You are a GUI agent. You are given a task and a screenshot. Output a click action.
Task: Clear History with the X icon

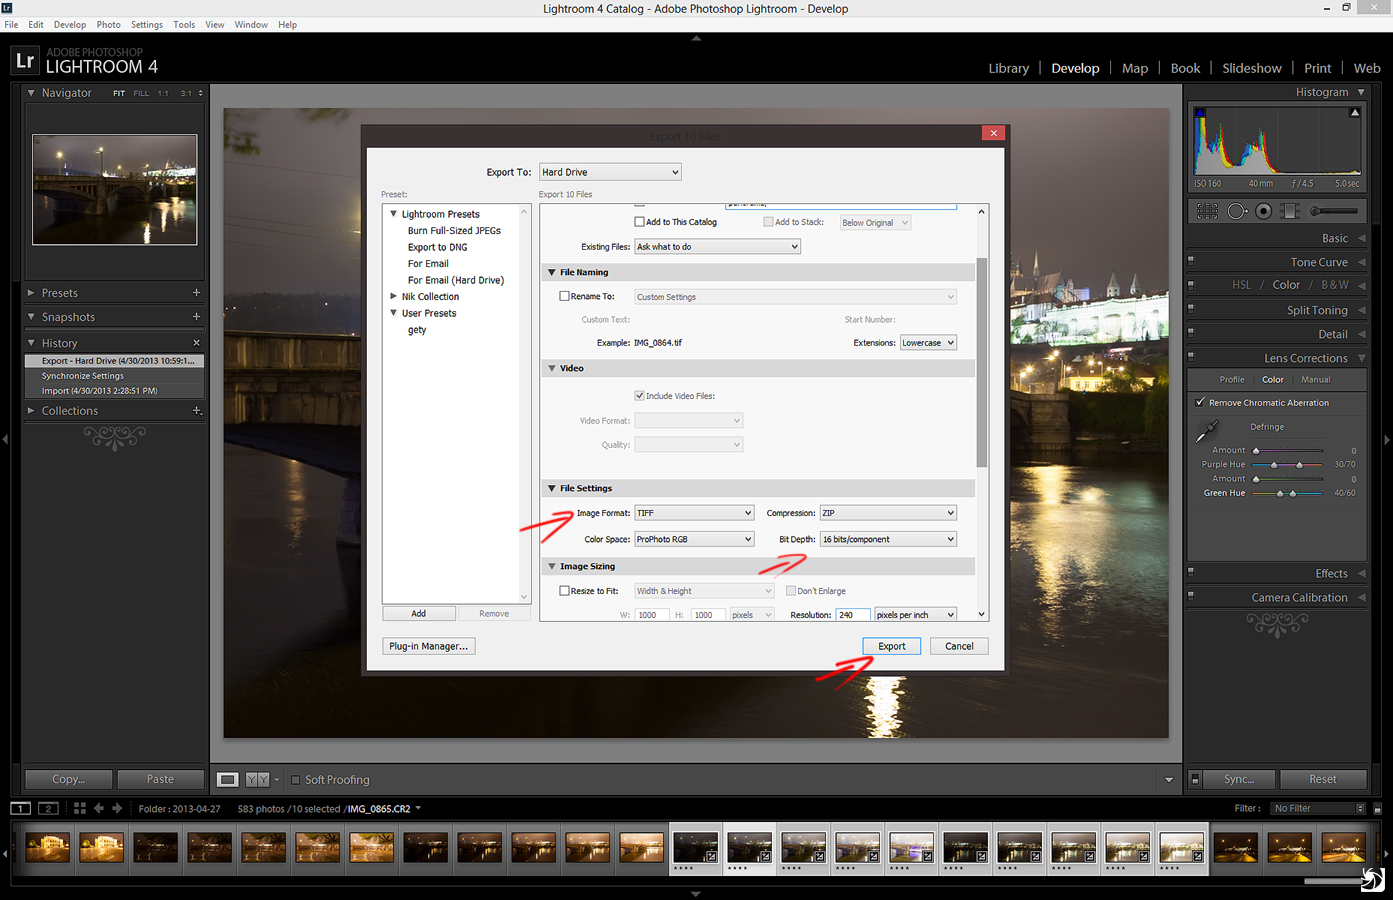coord(196,343)
